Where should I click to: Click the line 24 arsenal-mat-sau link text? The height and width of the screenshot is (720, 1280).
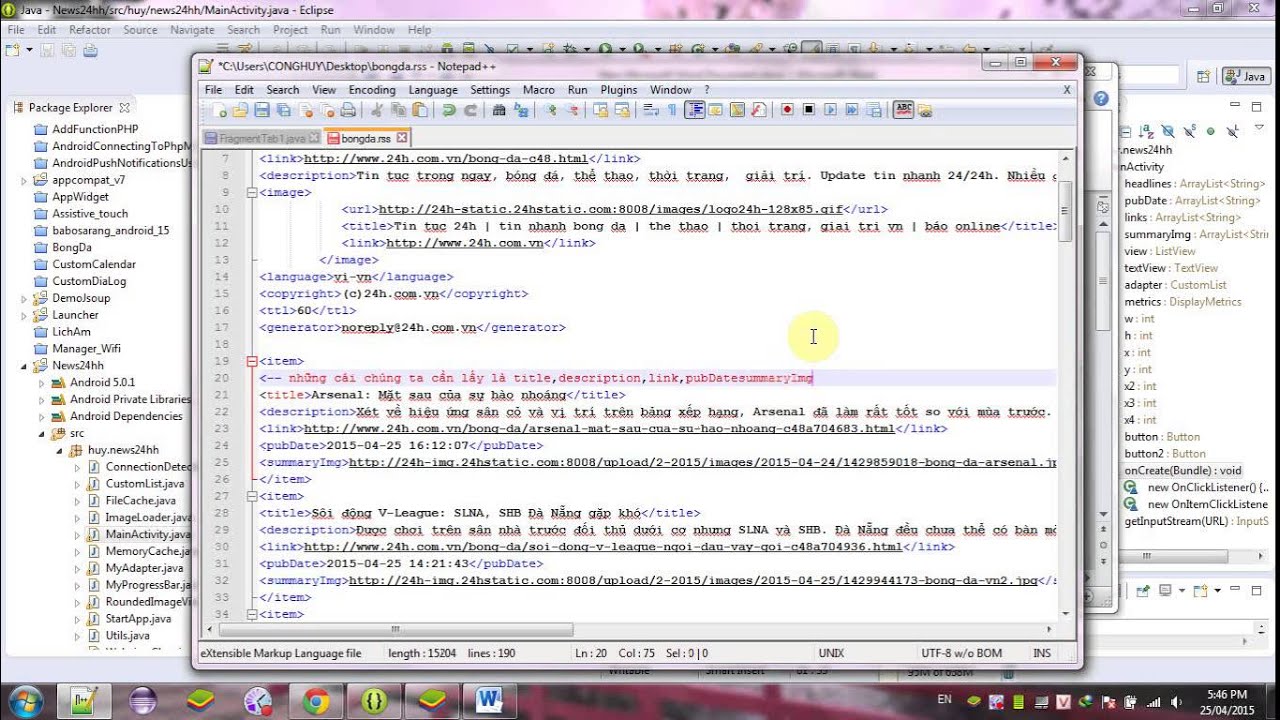[599, 429]
